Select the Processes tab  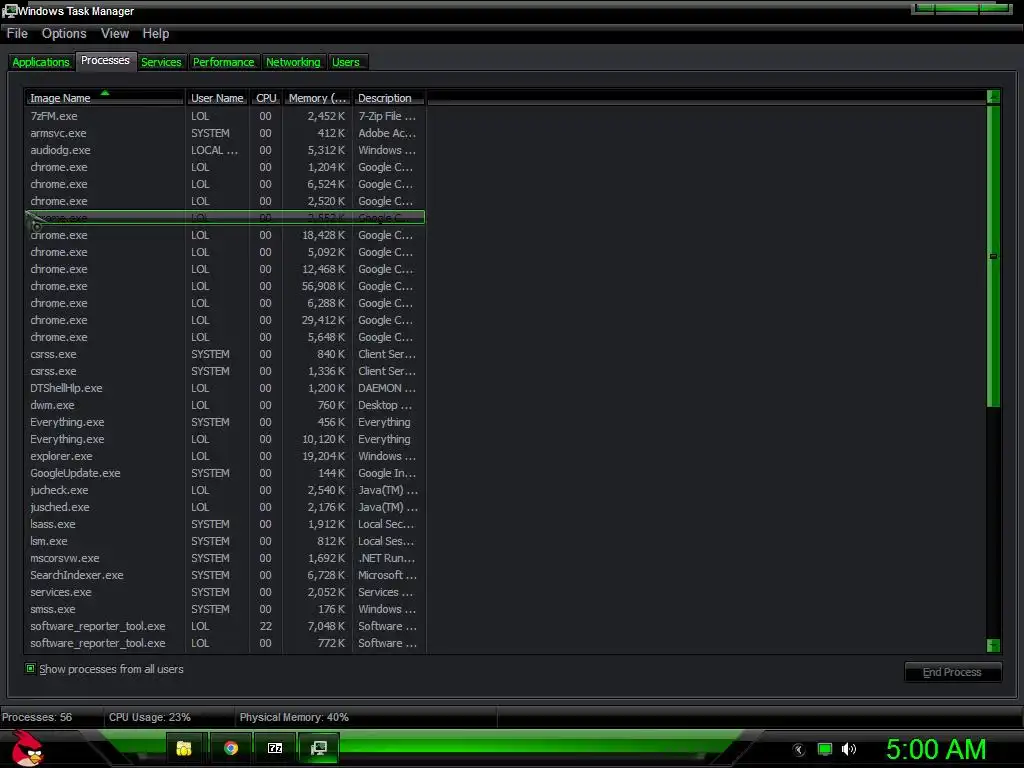pyautogui.click(x=105, y=61)
